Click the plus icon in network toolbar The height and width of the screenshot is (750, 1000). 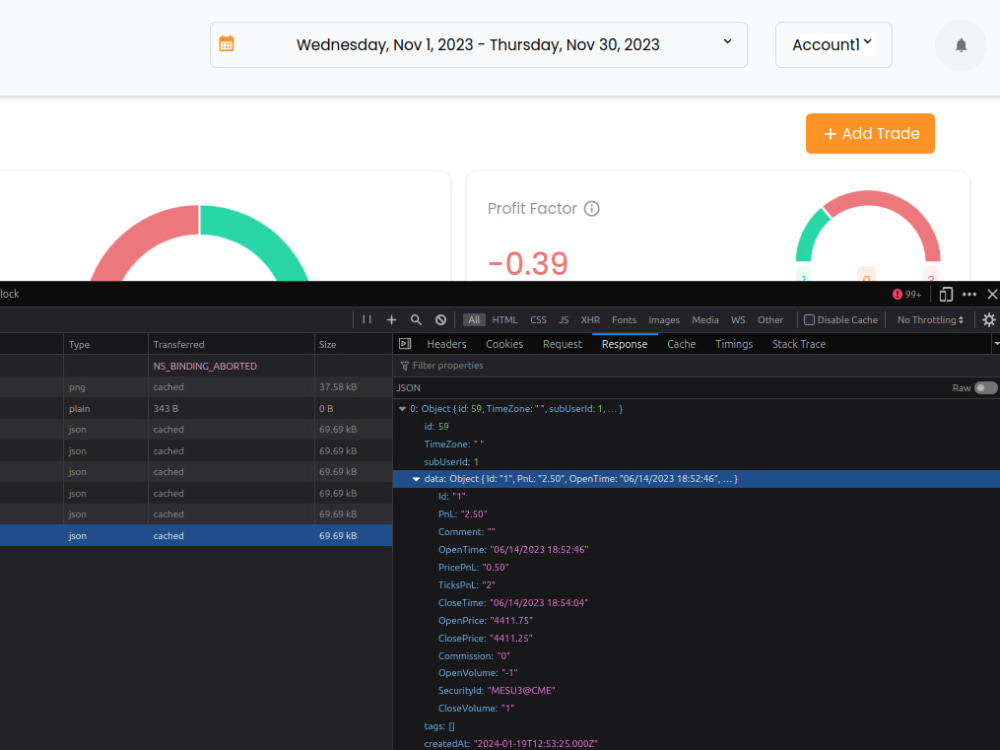pyautogui.click(x=392, y=320)
